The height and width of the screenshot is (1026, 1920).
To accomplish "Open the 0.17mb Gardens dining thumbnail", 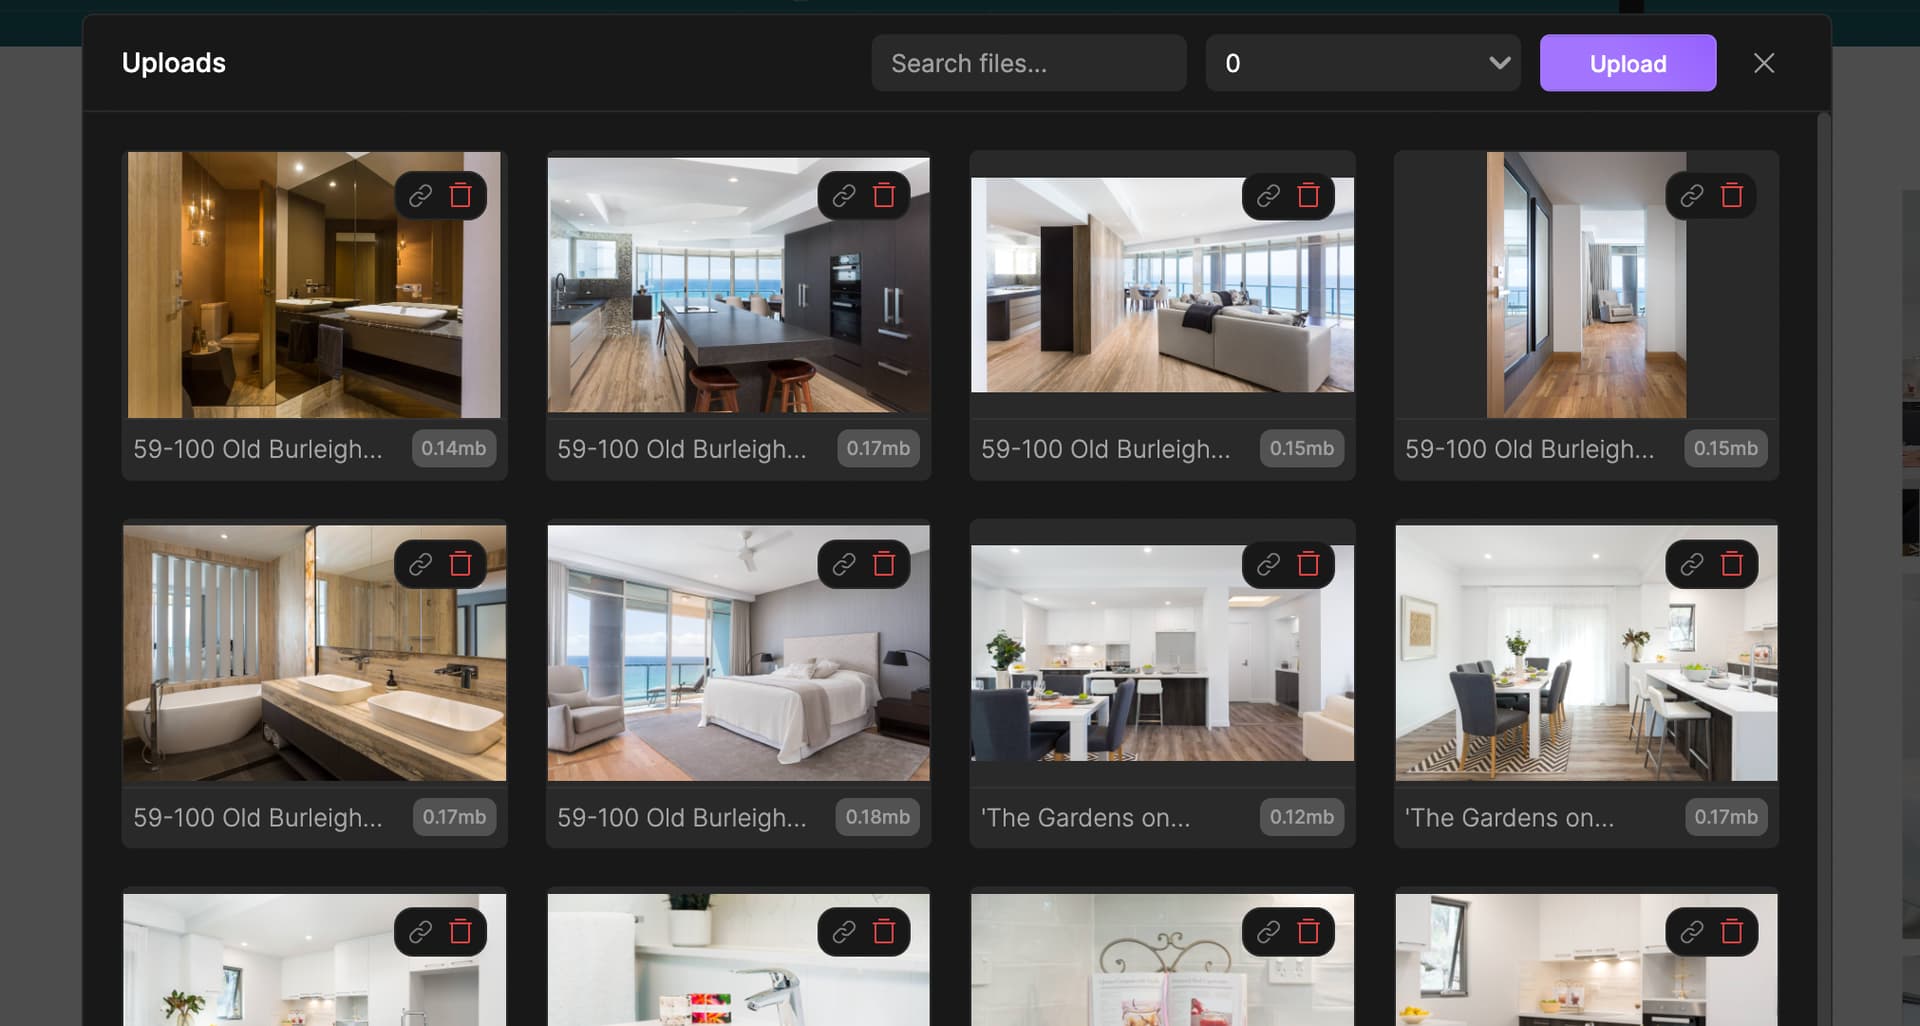I will point(1586,653).
